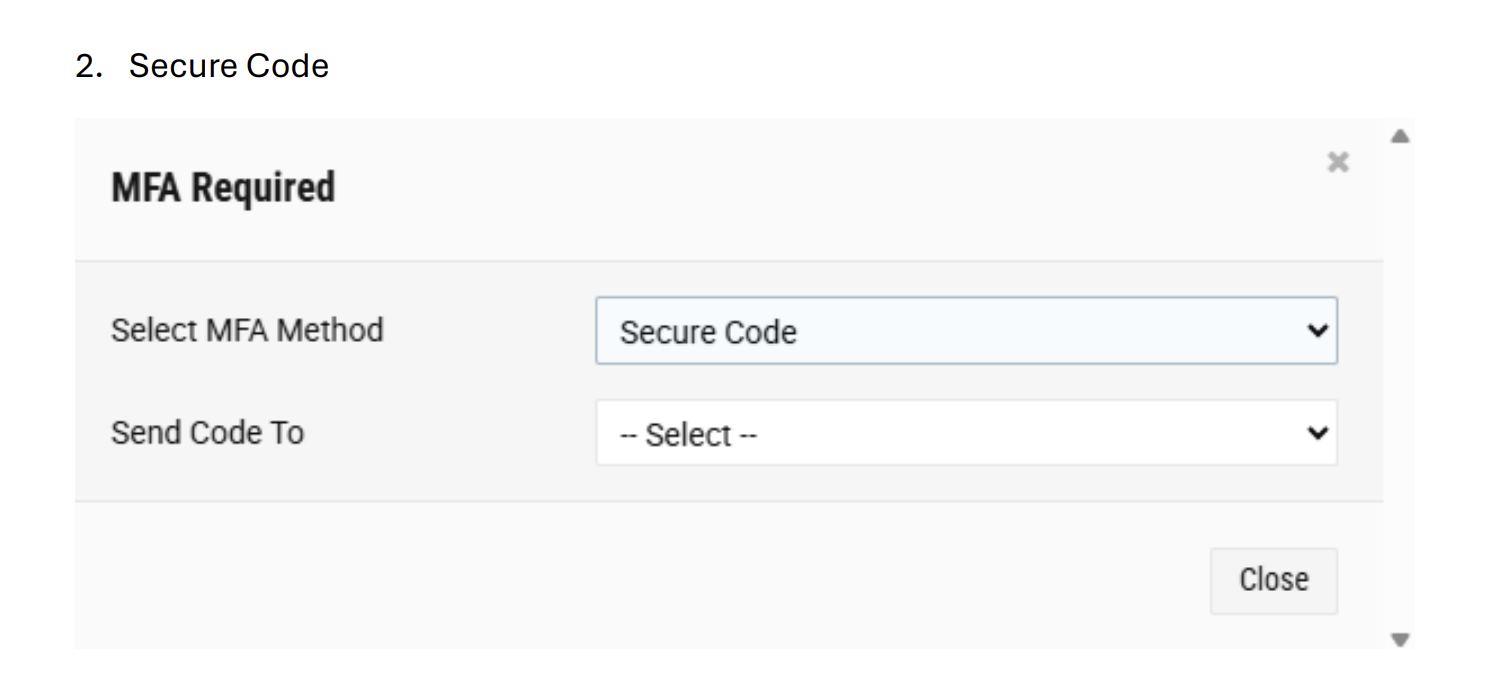Screen dimensions: 1494x688
Task: Click the scroll down arrow icon
Action: [1400, 639]
